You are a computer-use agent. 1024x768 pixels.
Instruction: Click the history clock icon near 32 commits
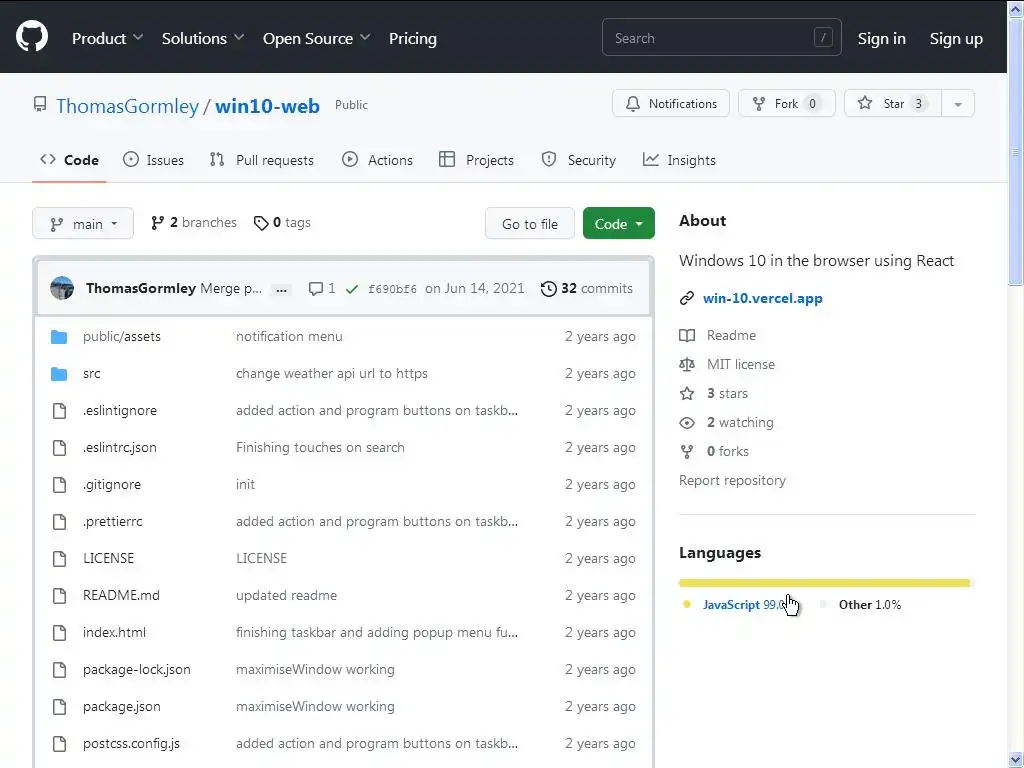pos(549,289)
